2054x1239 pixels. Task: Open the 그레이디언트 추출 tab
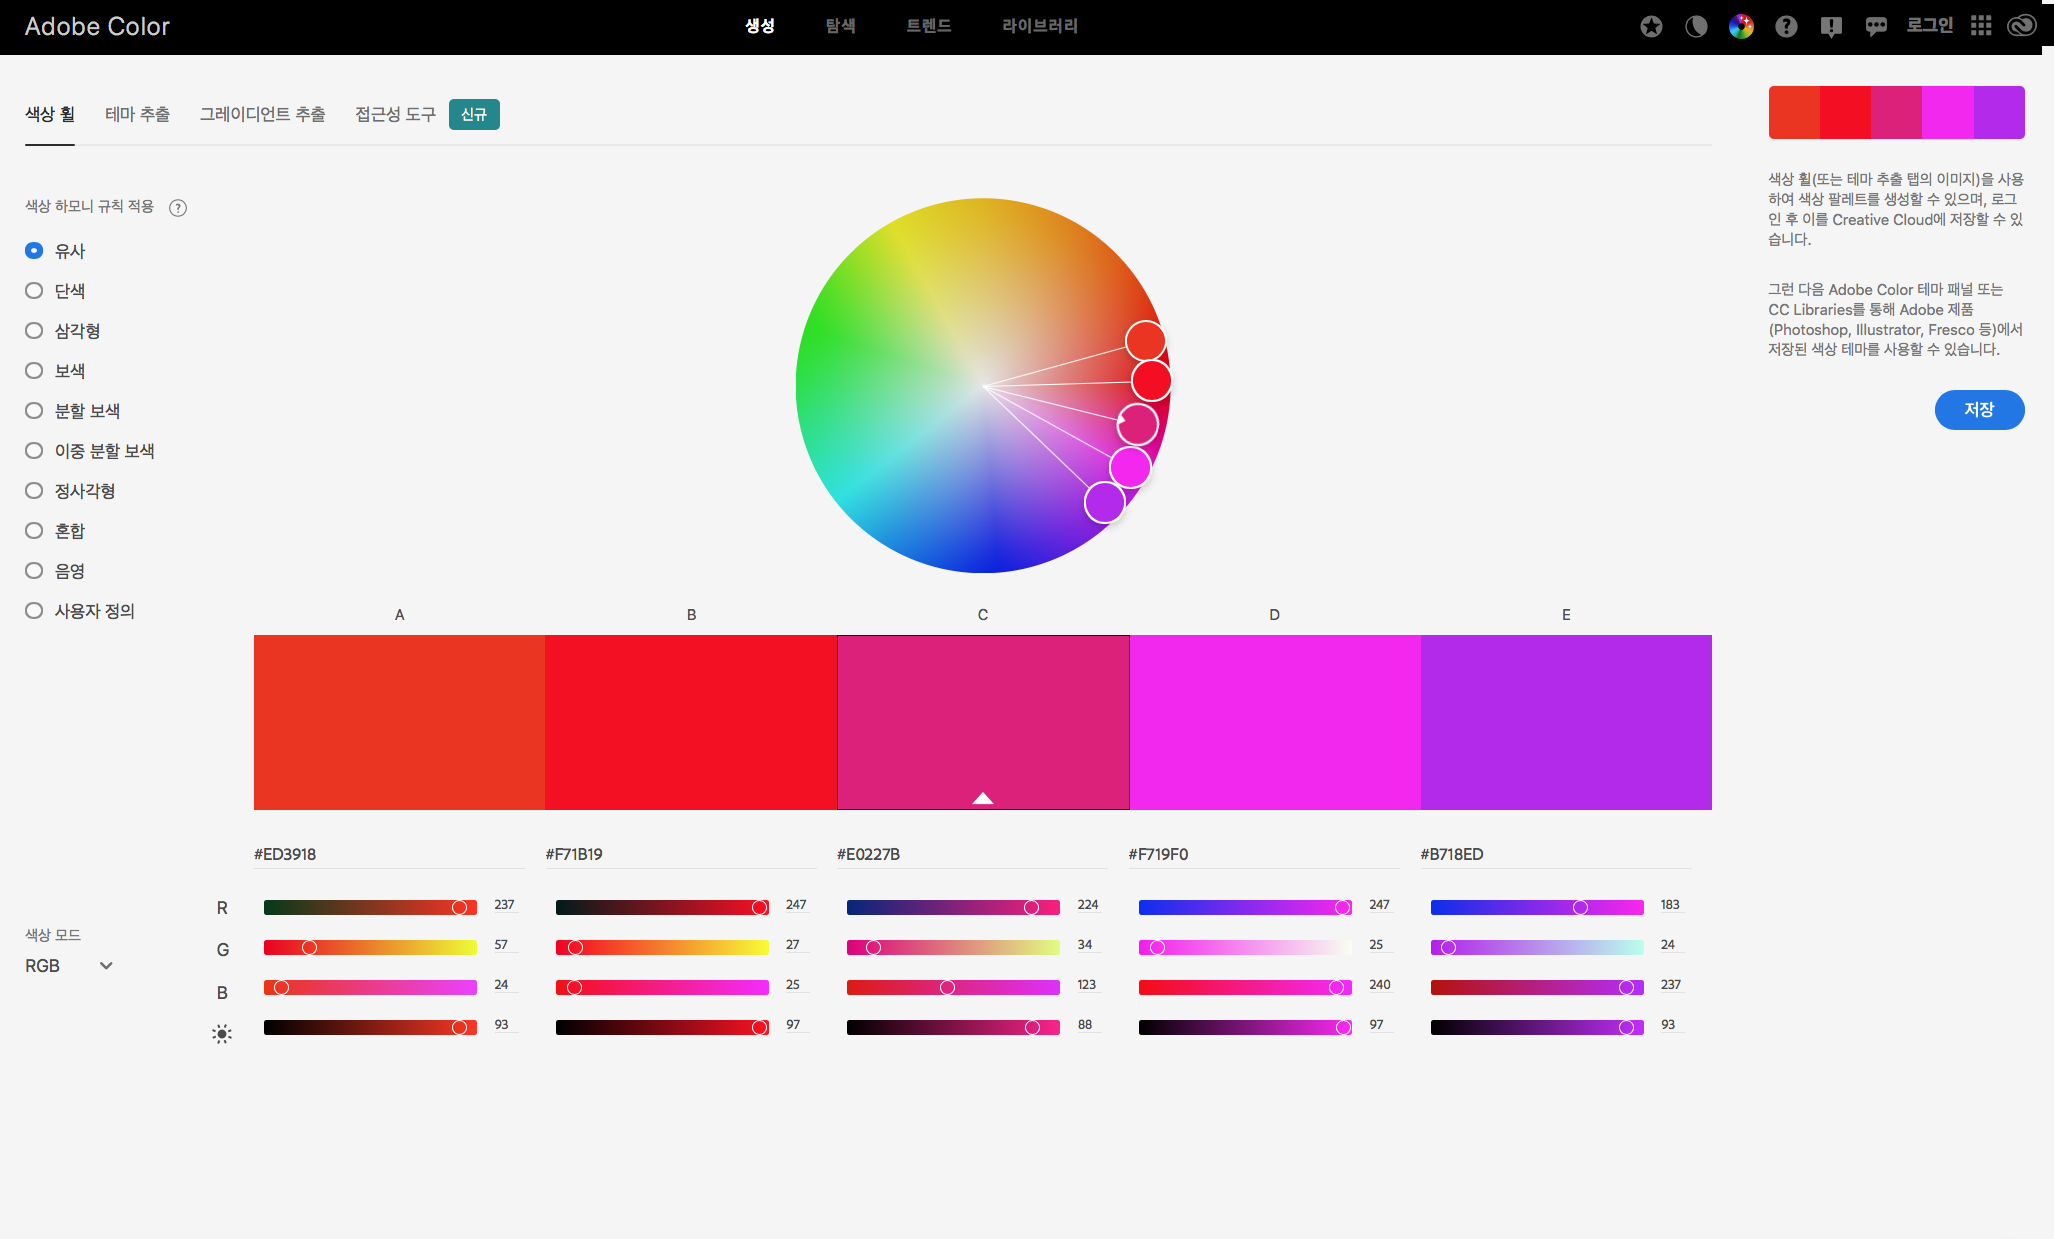[262, 115]
